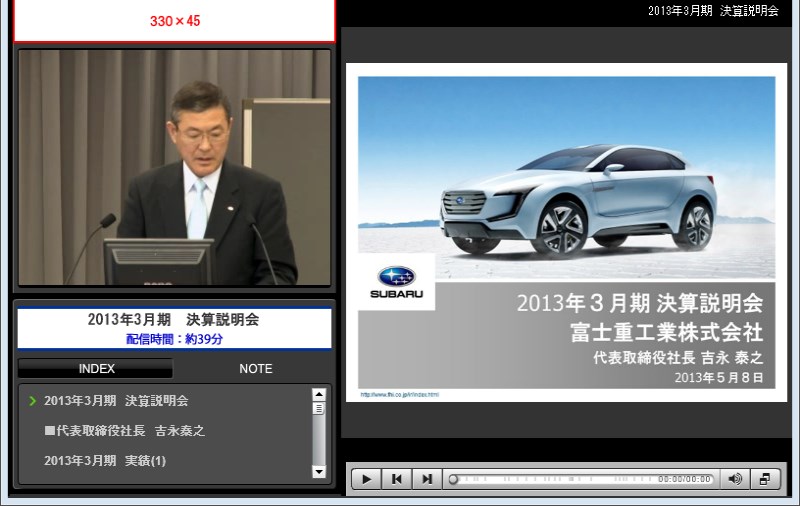Skip to the previous chapter
Image resolution: width=800 pixels, height=506 pixels.
click(x=396, y=479)
